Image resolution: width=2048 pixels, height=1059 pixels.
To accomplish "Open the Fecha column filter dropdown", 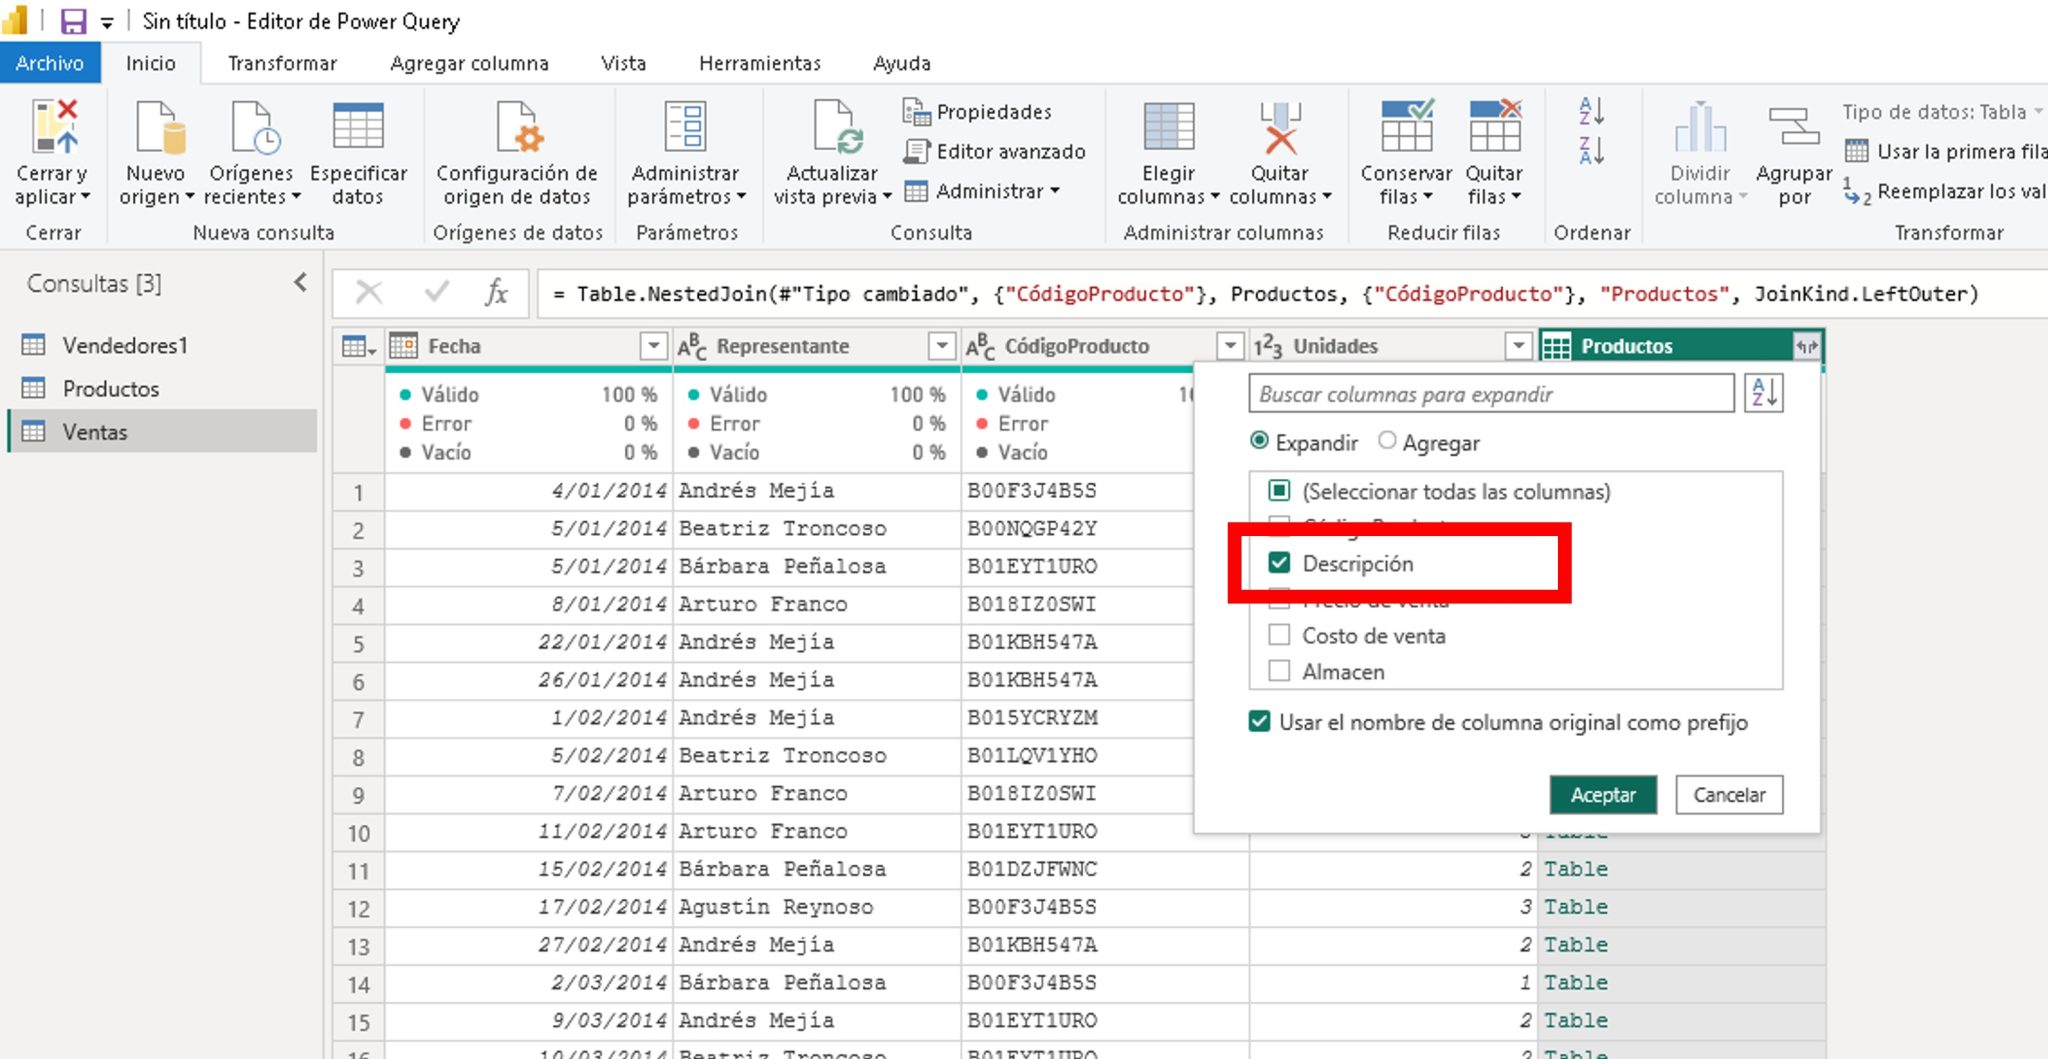I will click(653, 345).
